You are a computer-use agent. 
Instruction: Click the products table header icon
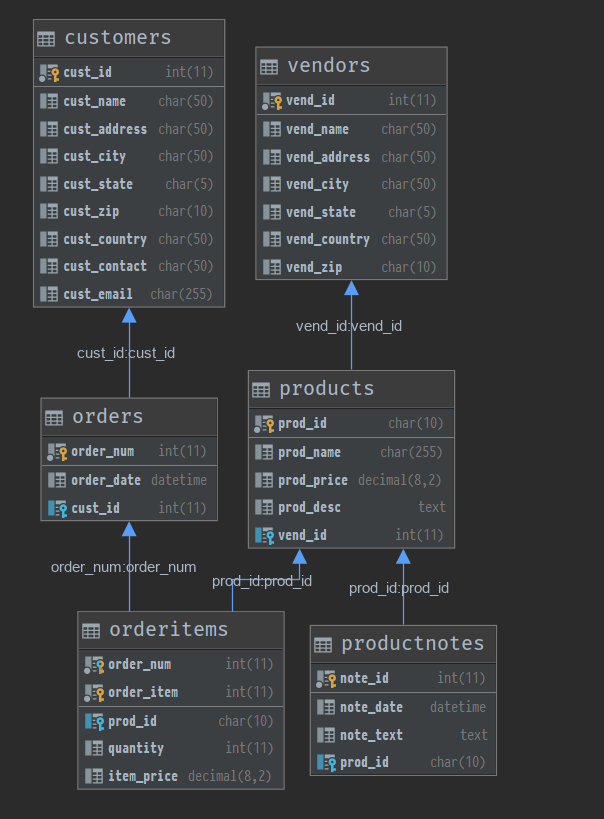(261, 390)
